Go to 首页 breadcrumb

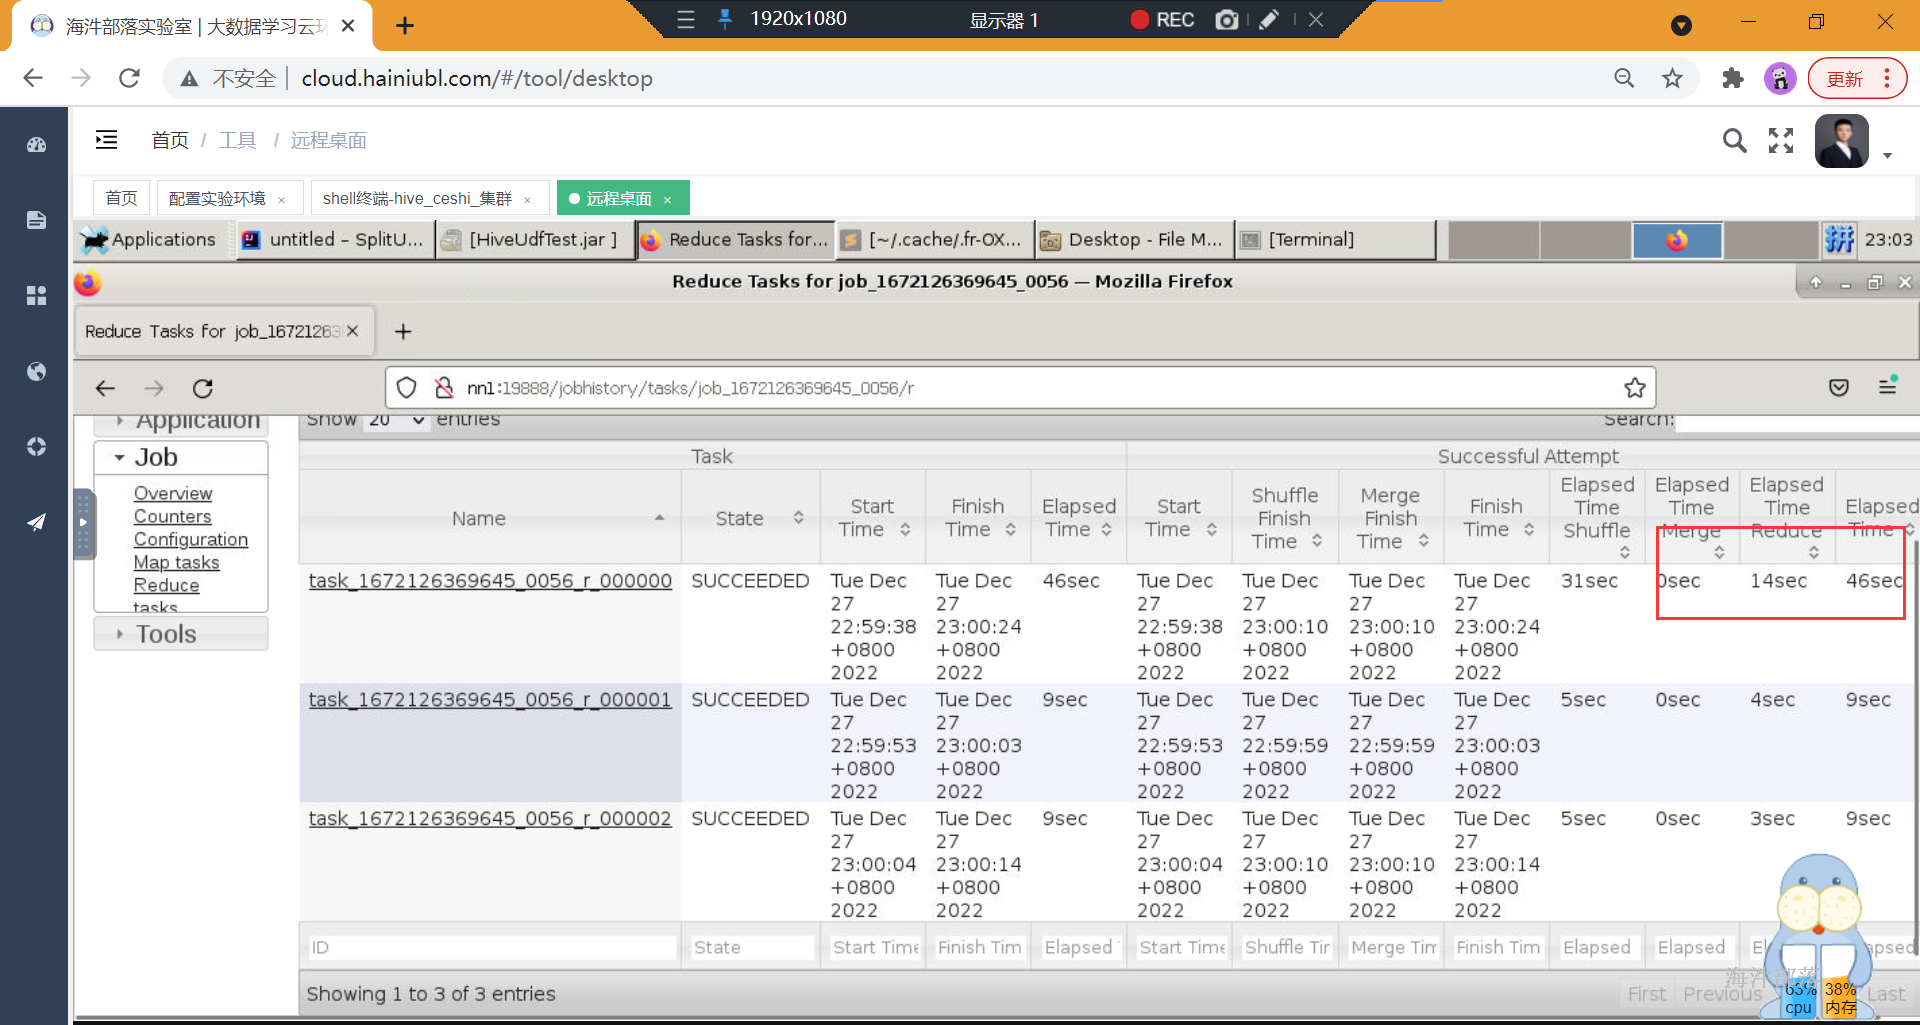click(170, 140)
